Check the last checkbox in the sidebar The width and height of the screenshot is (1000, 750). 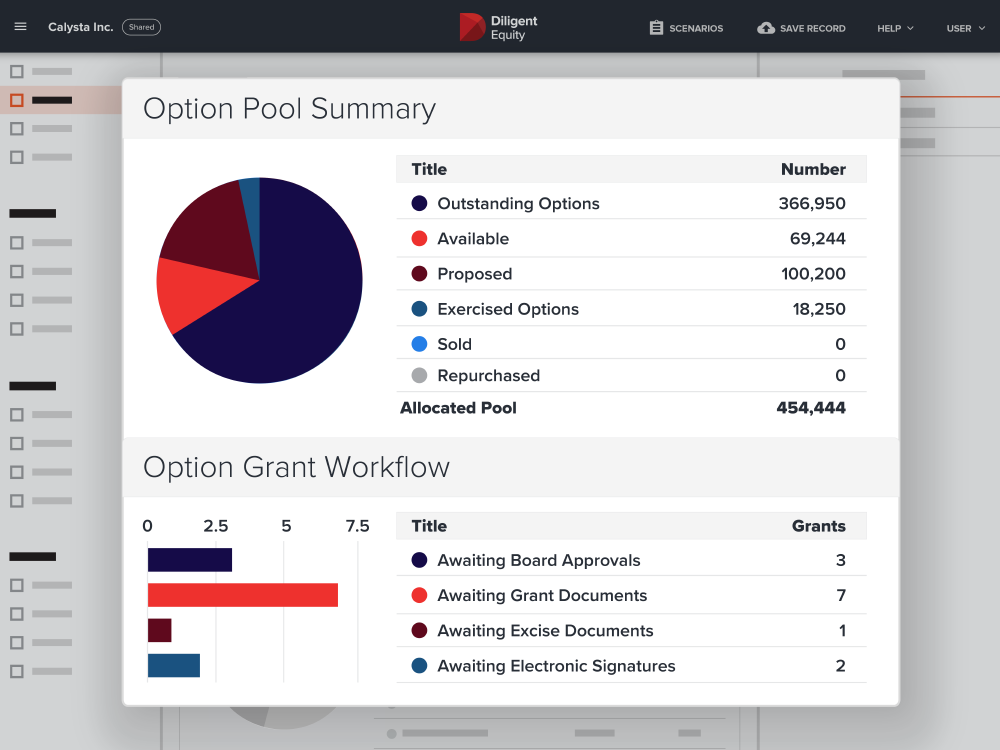tap(17, 671)
